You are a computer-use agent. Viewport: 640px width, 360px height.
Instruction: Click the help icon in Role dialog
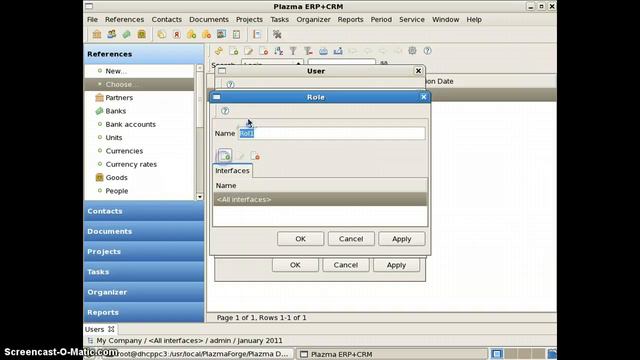(225, 111)
